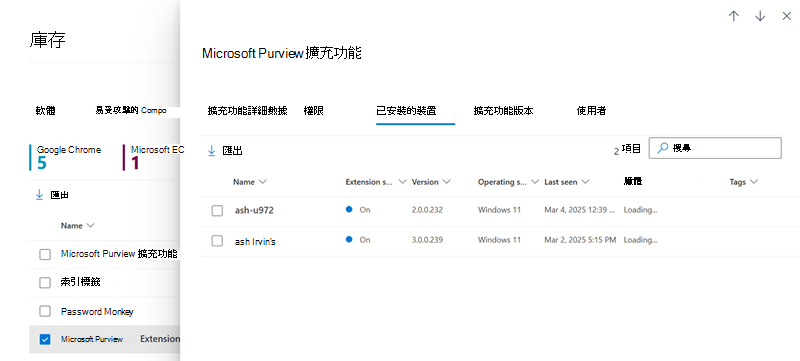800x361 pixels.
Task: Open the 擴充功能版本 tab
Action: click(x=504, y=111)
